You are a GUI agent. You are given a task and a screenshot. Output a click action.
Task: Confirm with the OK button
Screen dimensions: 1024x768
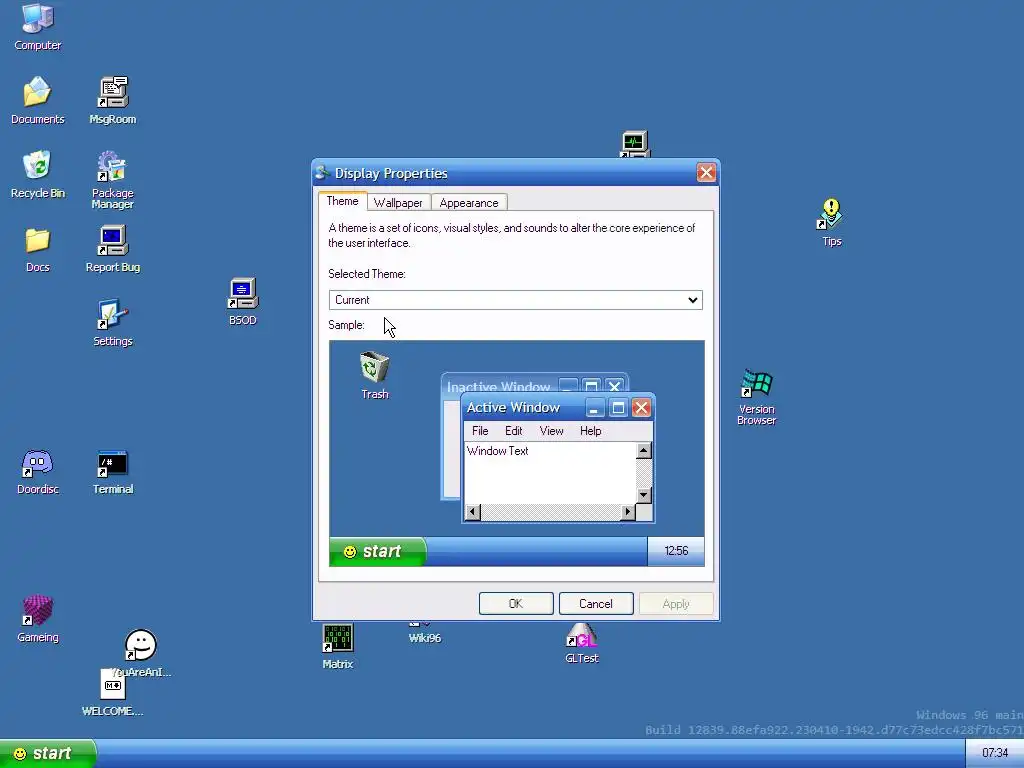[516, 603]
